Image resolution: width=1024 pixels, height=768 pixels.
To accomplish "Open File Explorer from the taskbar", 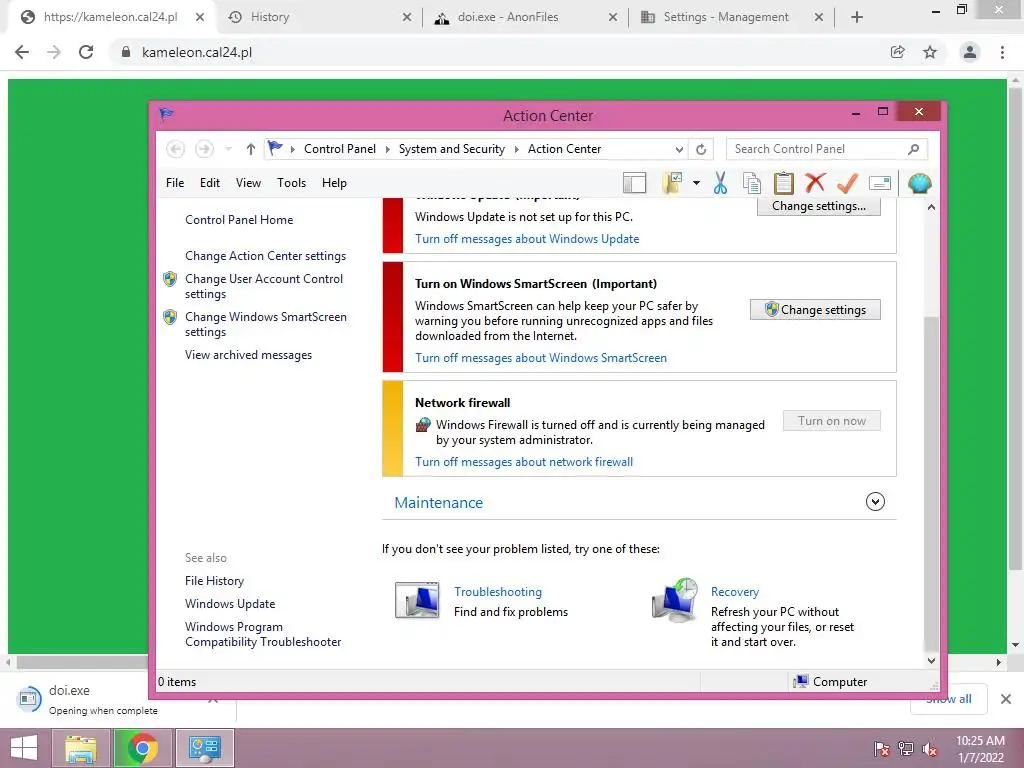I will click(x=80, y=748).
